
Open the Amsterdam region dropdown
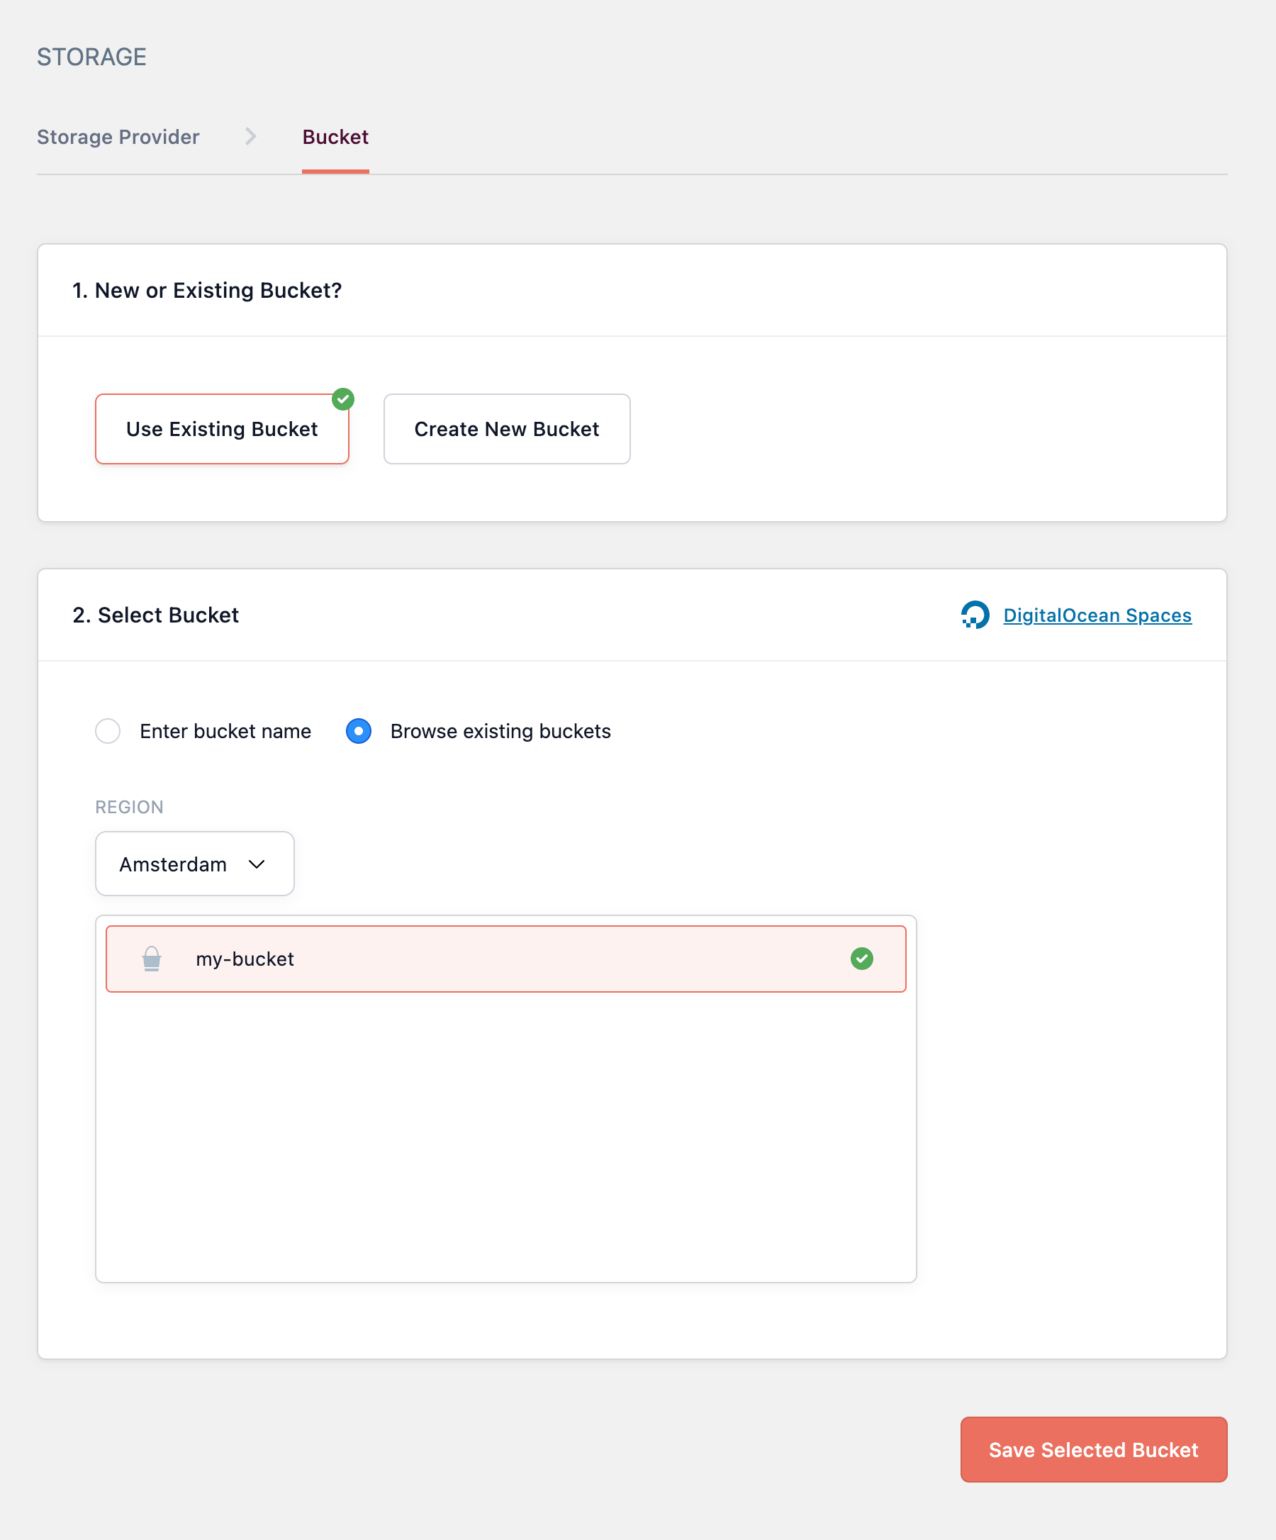pyautogui.click(x=195, y=864)
